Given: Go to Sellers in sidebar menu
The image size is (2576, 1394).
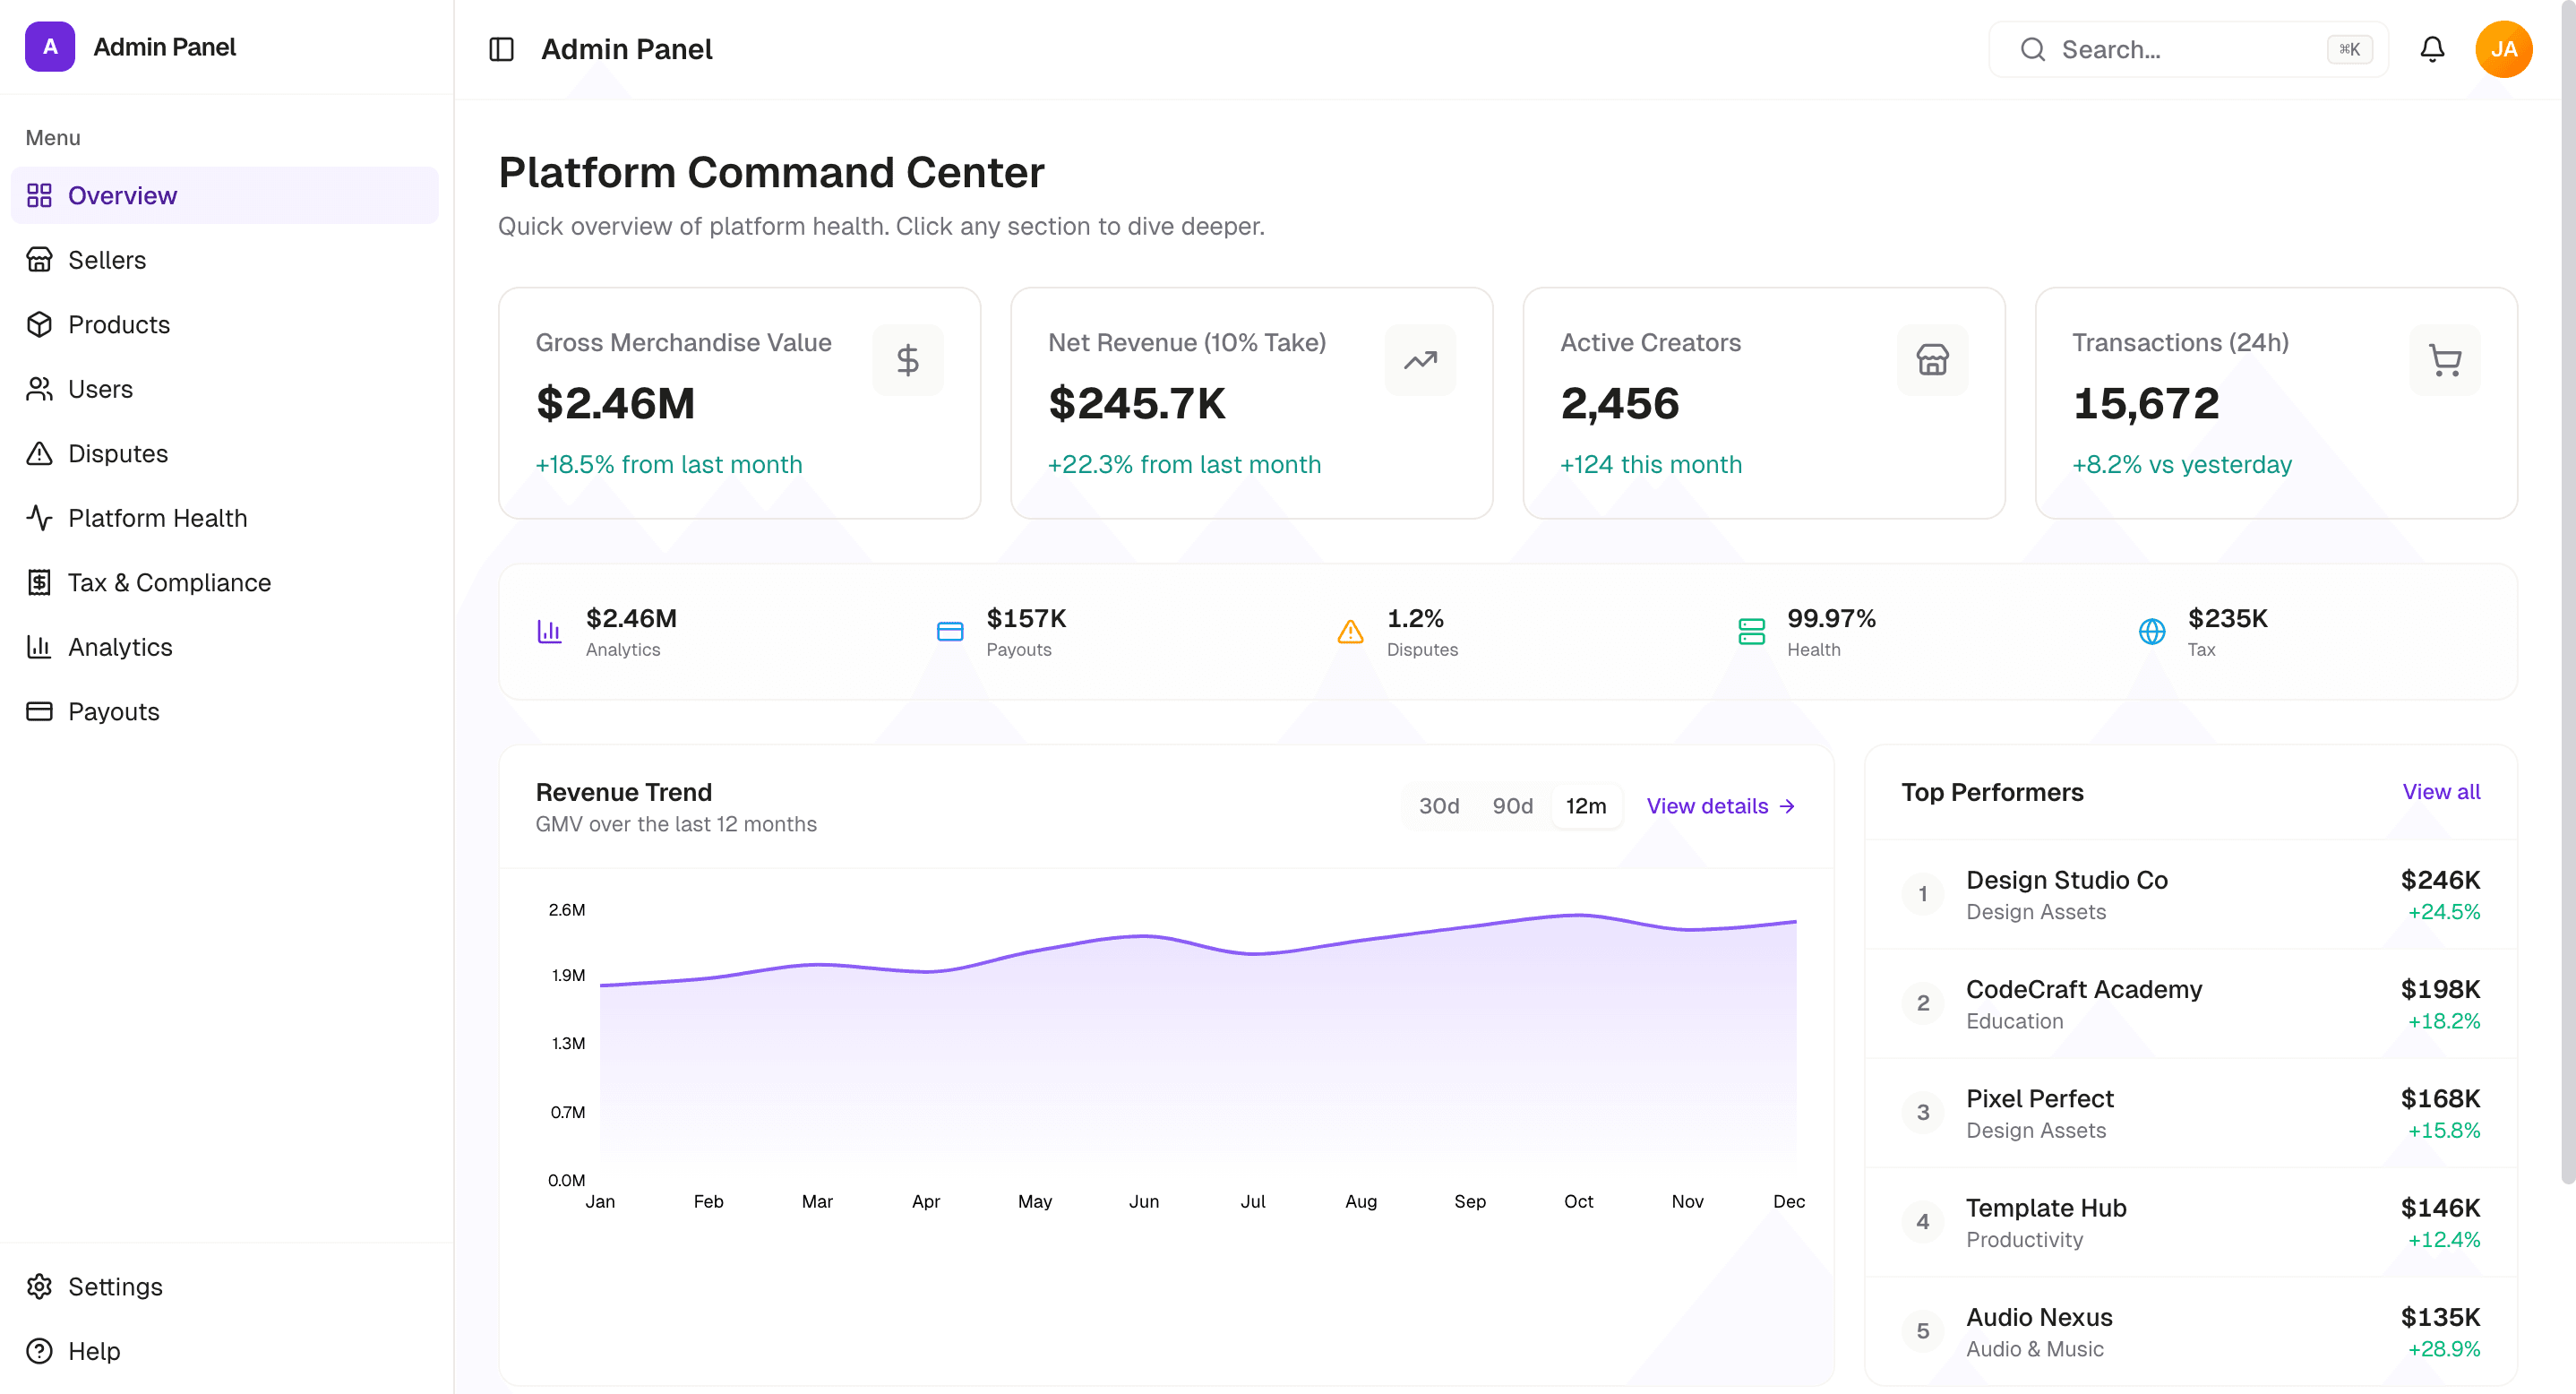Looking at the screenshot, I should (x=107, y=260).
